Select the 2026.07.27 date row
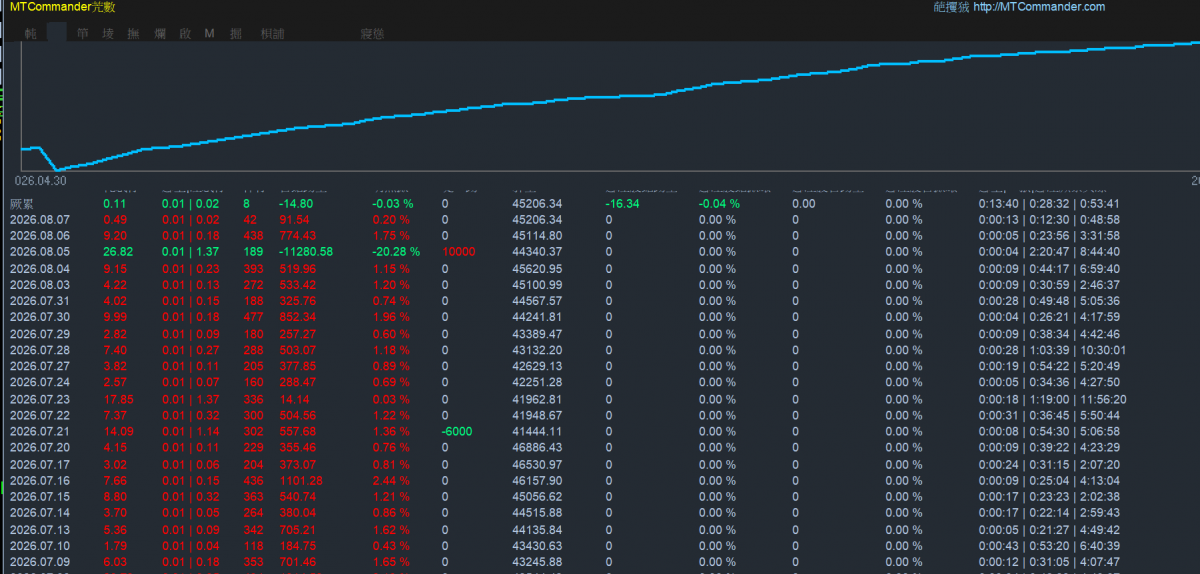Viewport: 1200px width, 574px height. click(x=600, y=366)
